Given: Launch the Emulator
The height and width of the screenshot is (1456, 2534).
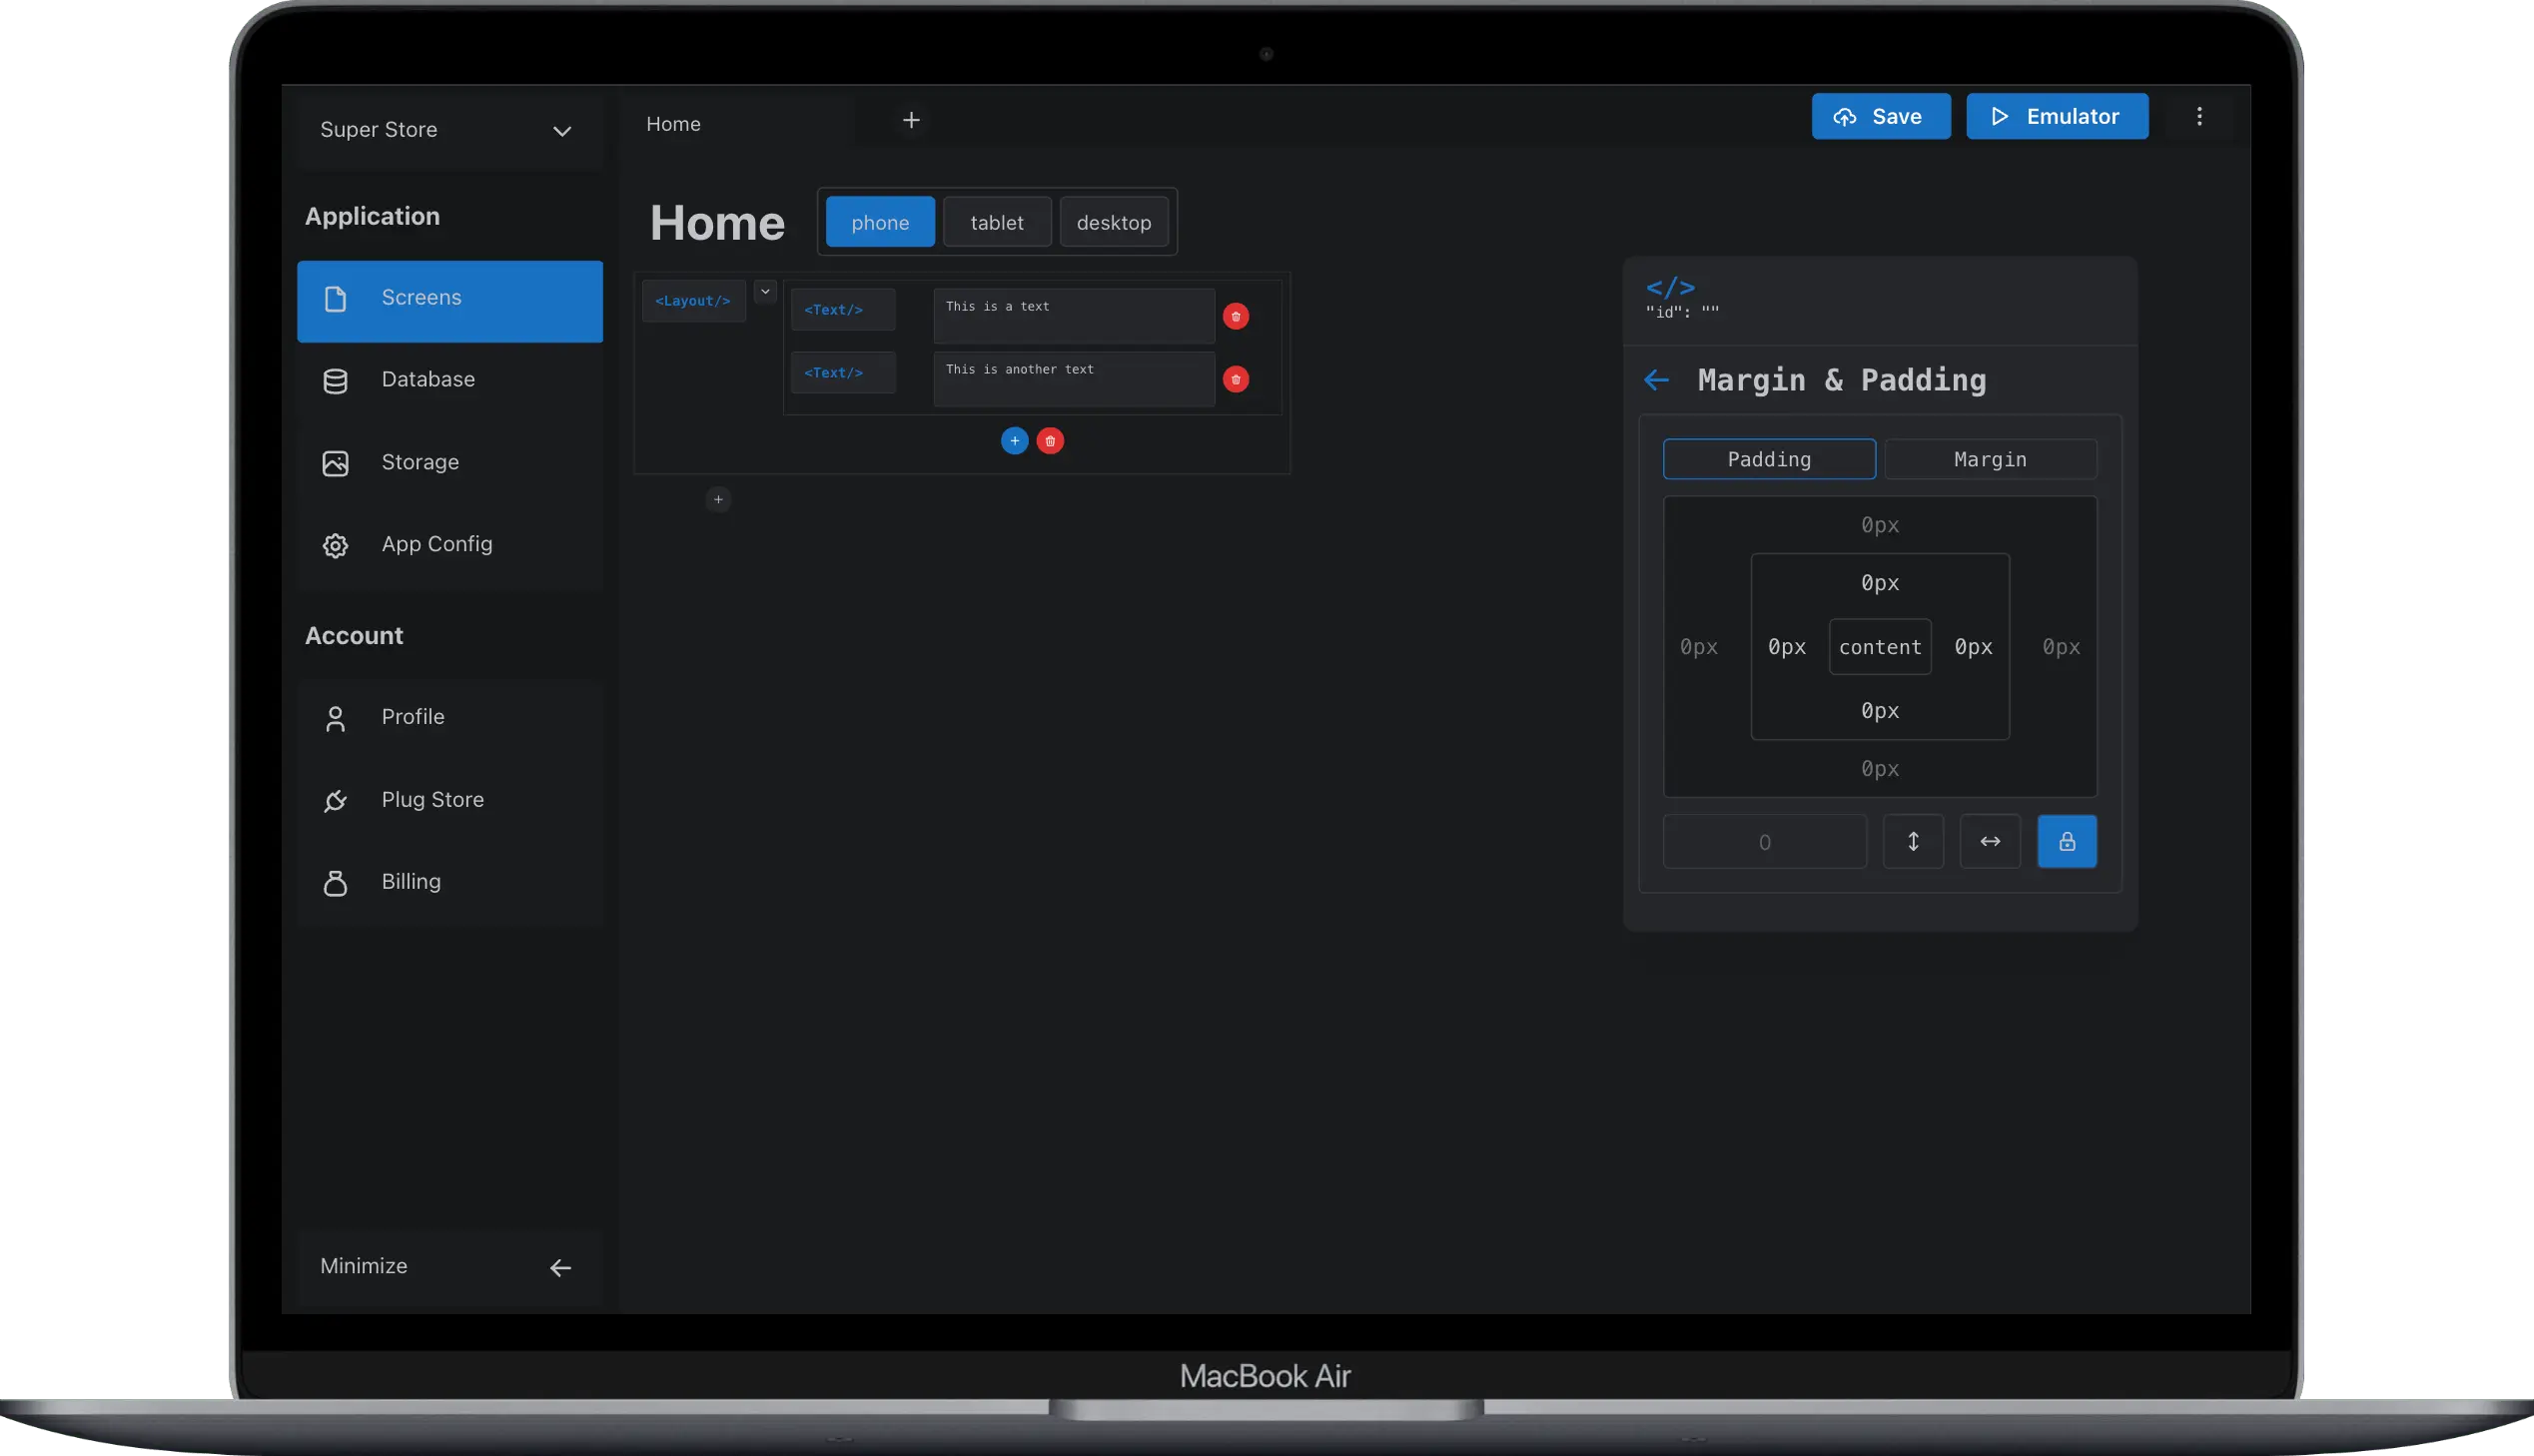Looking at the screenshot, I should [x=2057, y=116].
